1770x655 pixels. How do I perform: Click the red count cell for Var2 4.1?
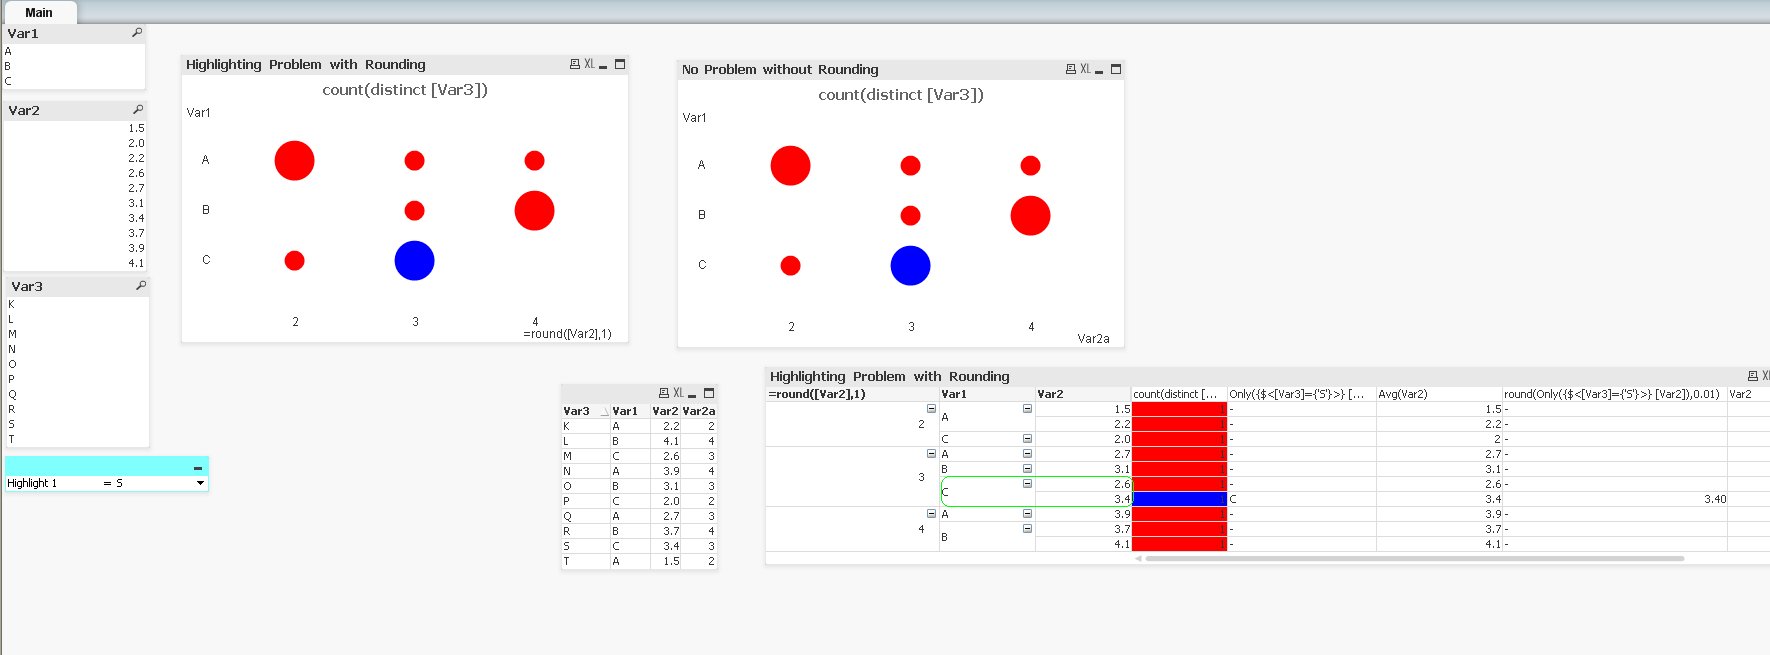(1179, 544)
